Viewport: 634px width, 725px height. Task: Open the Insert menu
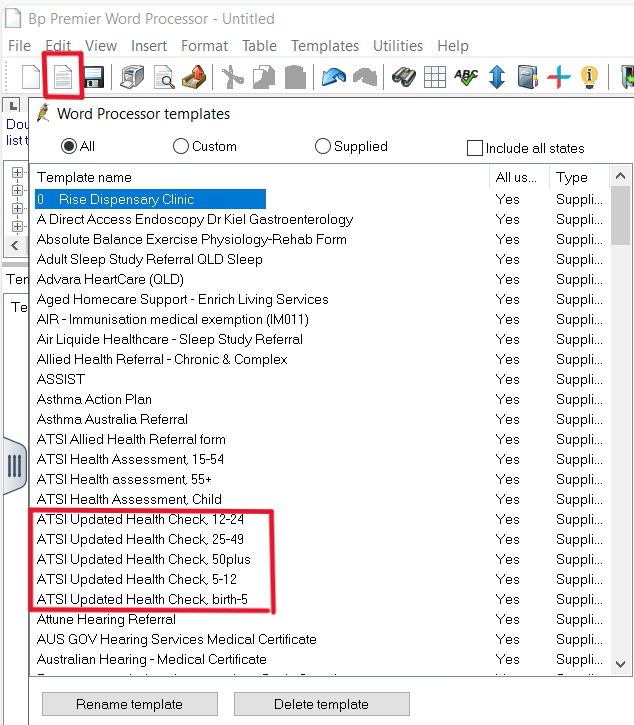(x=149, y=46)
